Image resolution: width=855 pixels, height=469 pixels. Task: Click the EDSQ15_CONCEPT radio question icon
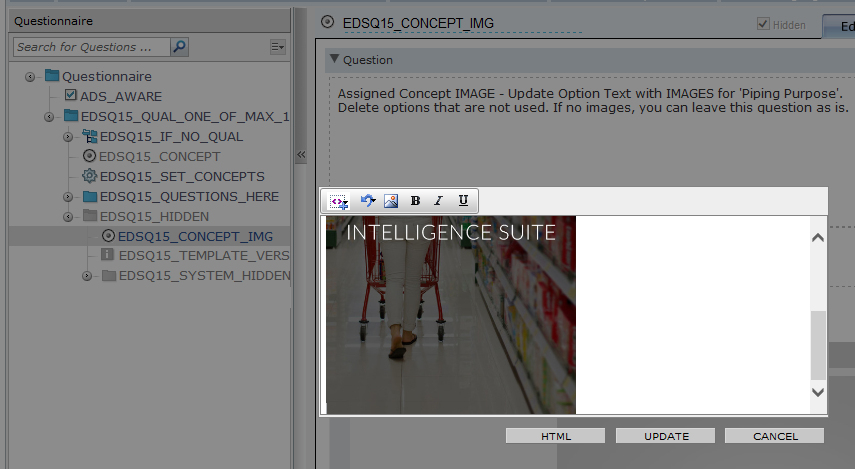pos(89,156)
